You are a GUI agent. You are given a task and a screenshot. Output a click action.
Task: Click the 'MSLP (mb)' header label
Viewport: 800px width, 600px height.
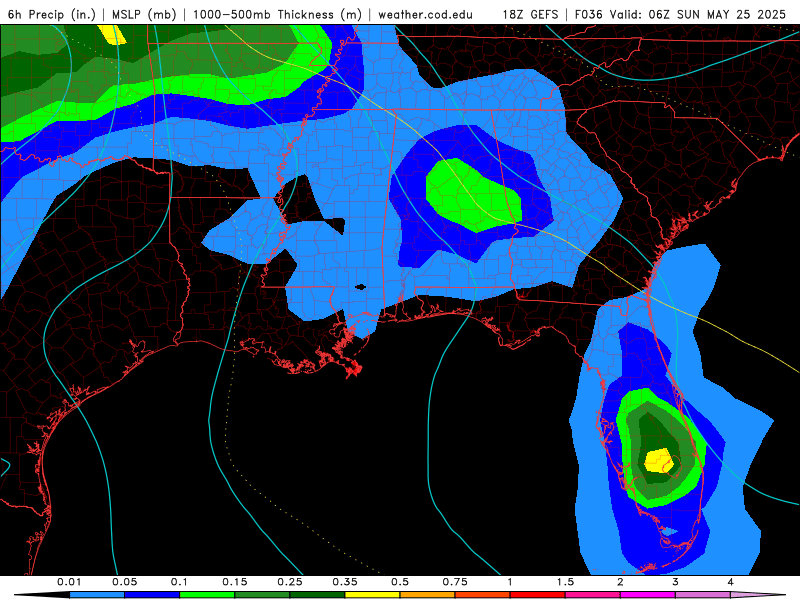(144, 14)
